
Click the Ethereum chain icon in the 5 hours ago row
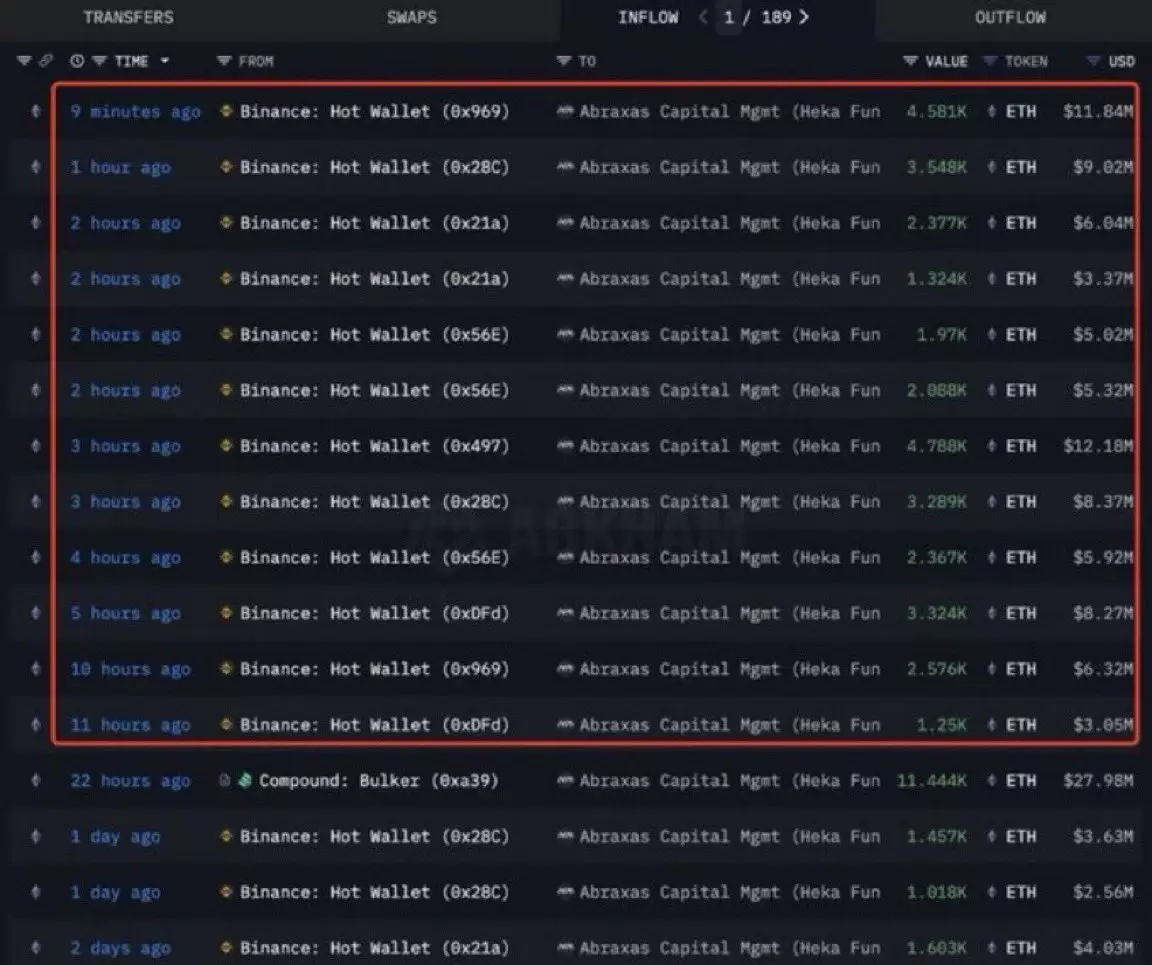tap(35, 613)
